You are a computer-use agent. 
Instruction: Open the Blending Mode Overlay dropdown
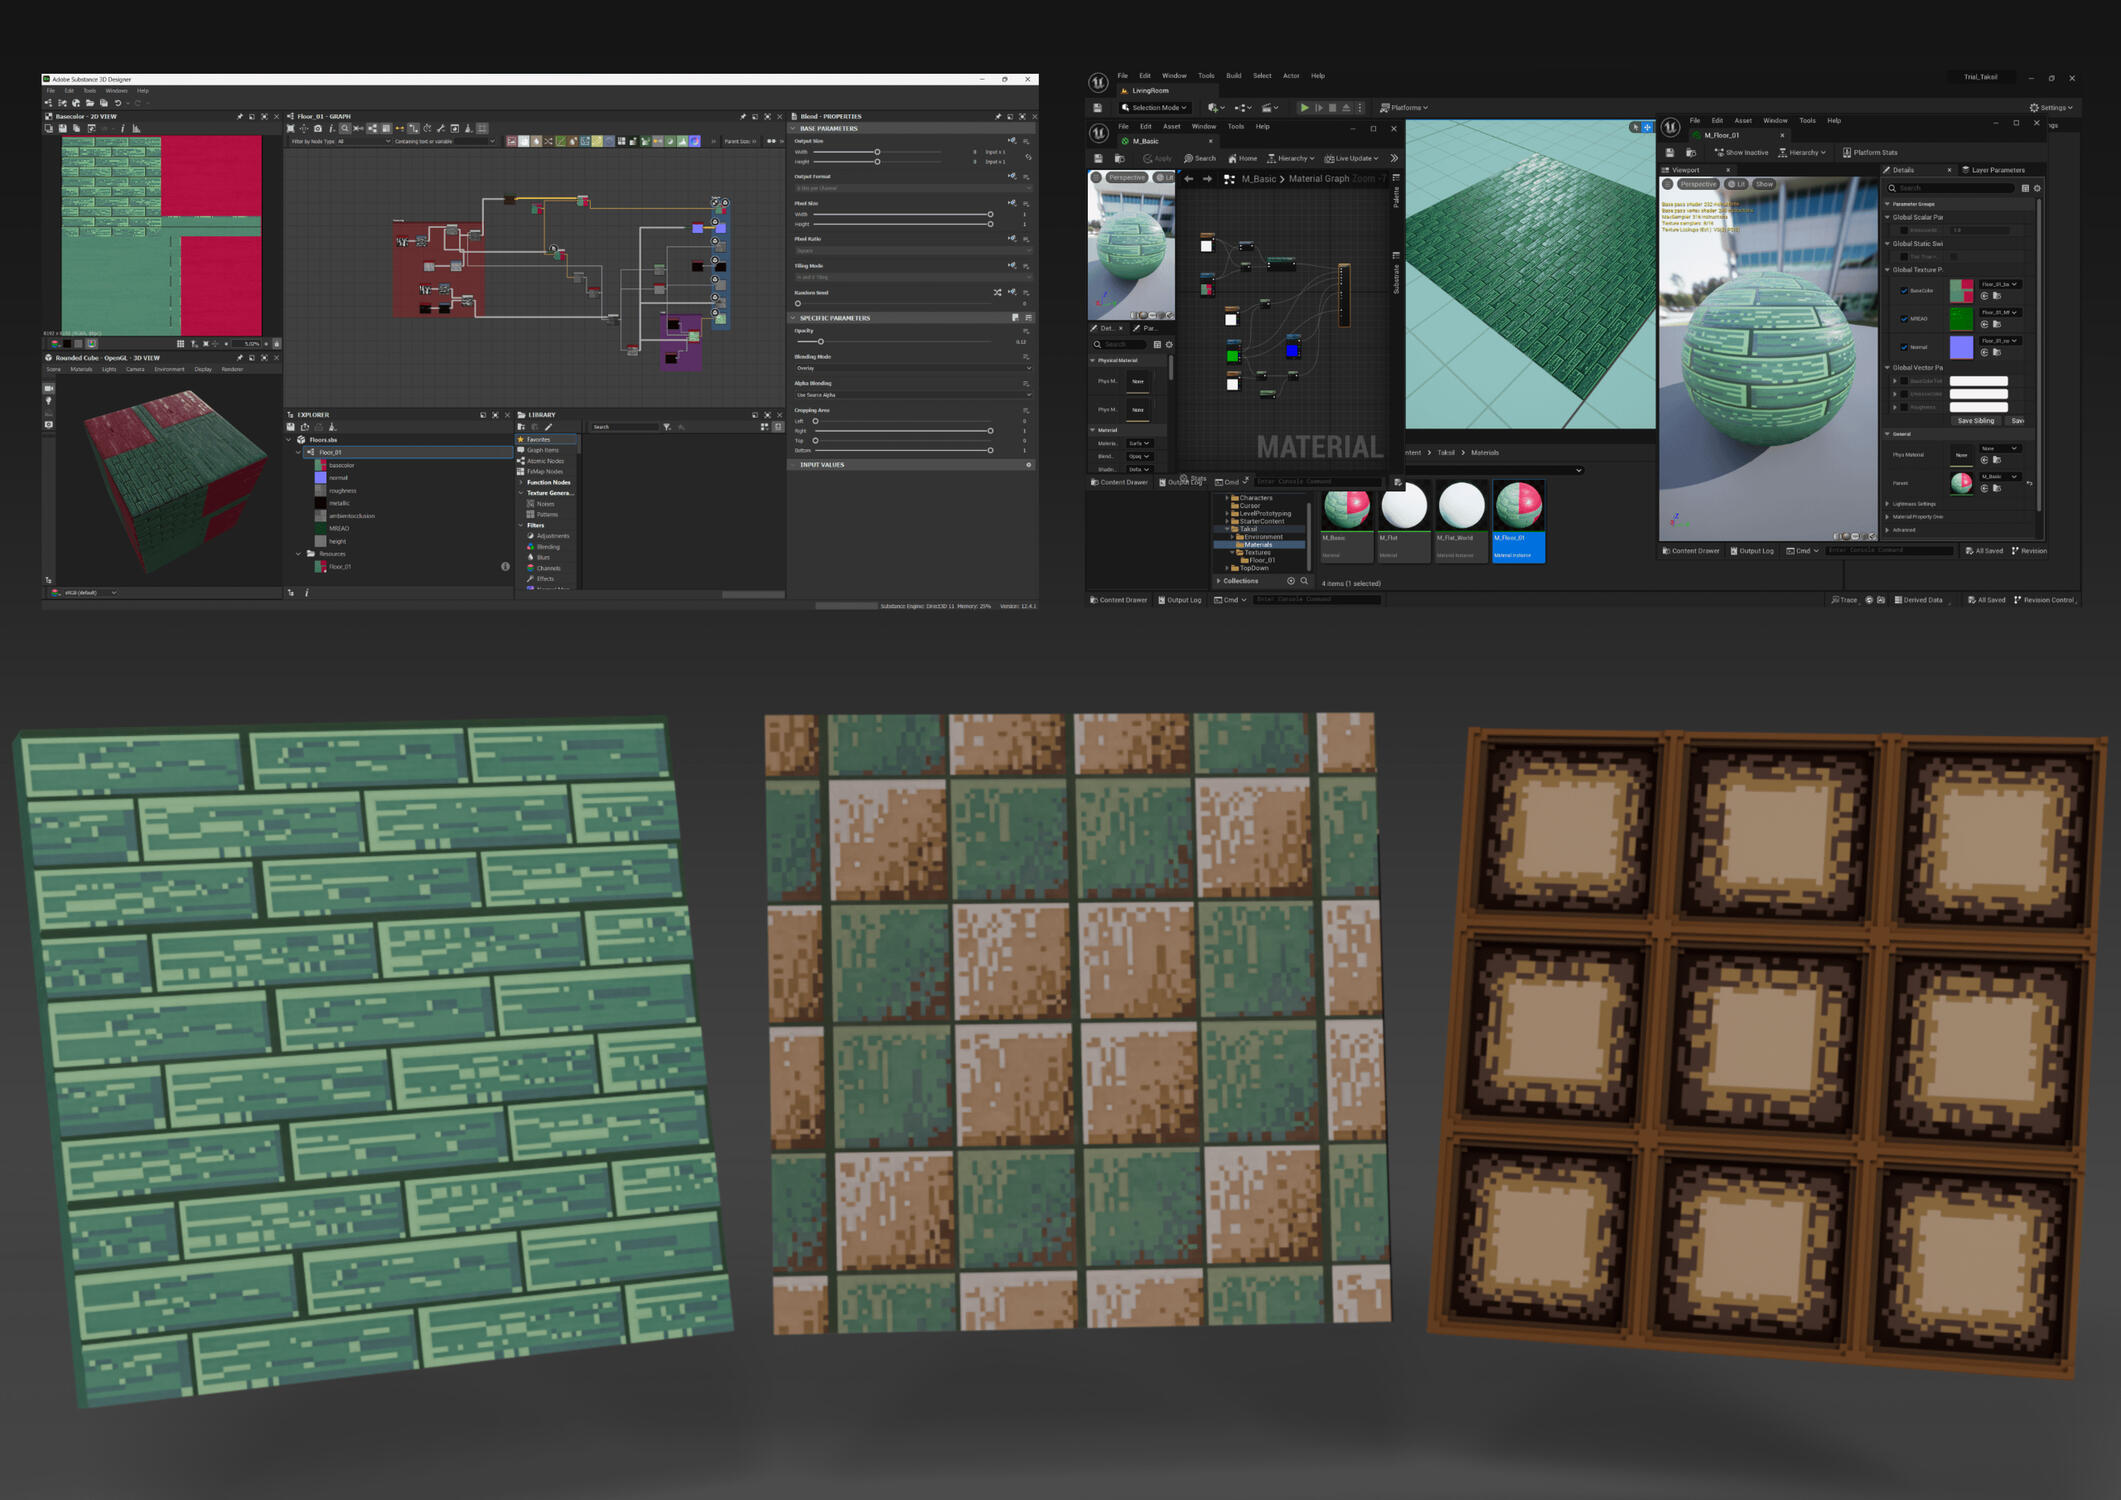pos(912,368)
